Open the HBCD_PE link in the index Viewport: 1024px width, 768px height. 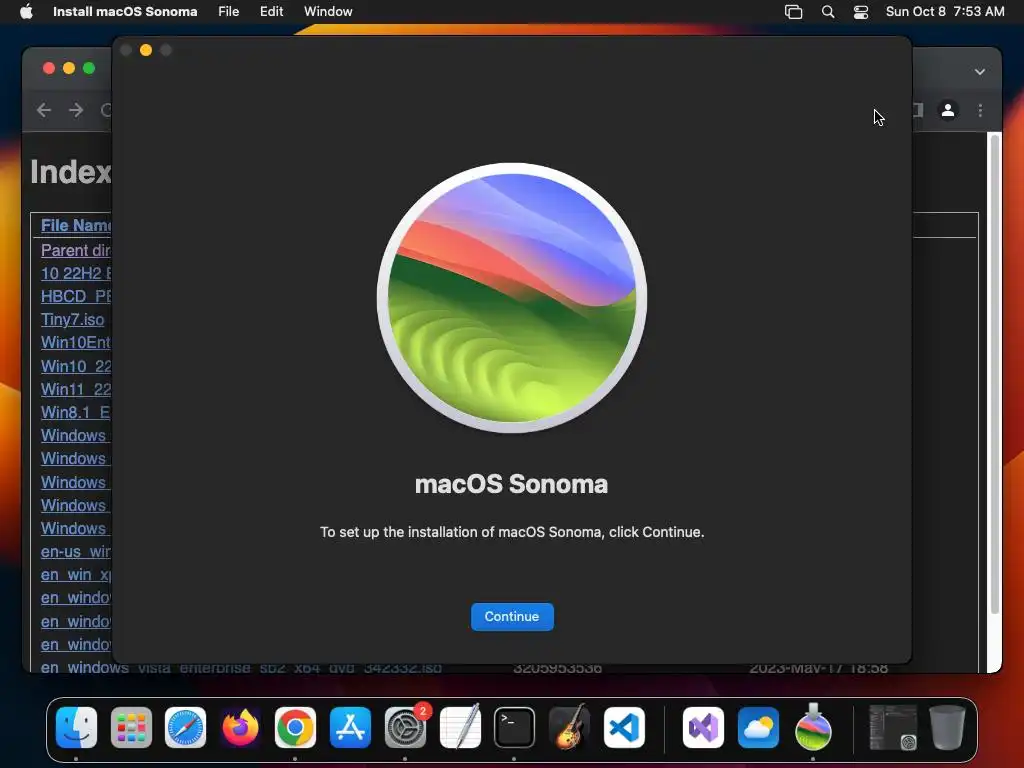click(76, 296)
